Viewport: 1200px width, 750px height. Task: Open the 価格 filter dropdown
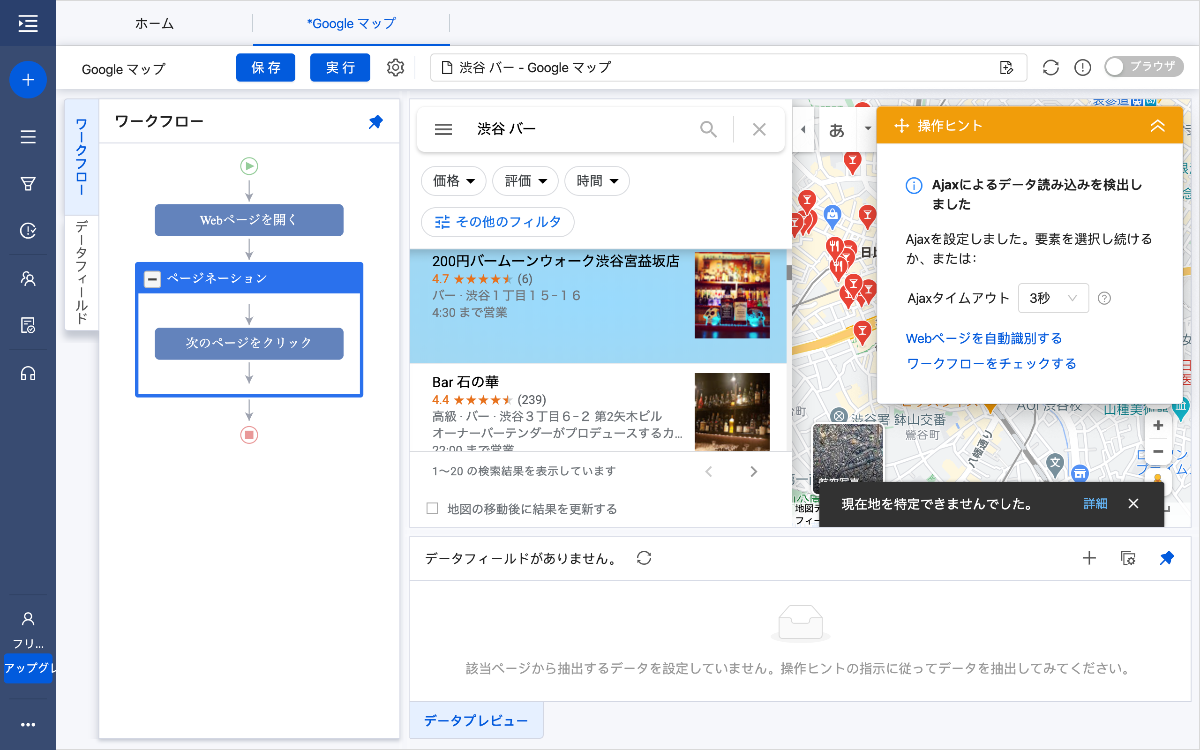pyautogui.click(x=453, y=181)
